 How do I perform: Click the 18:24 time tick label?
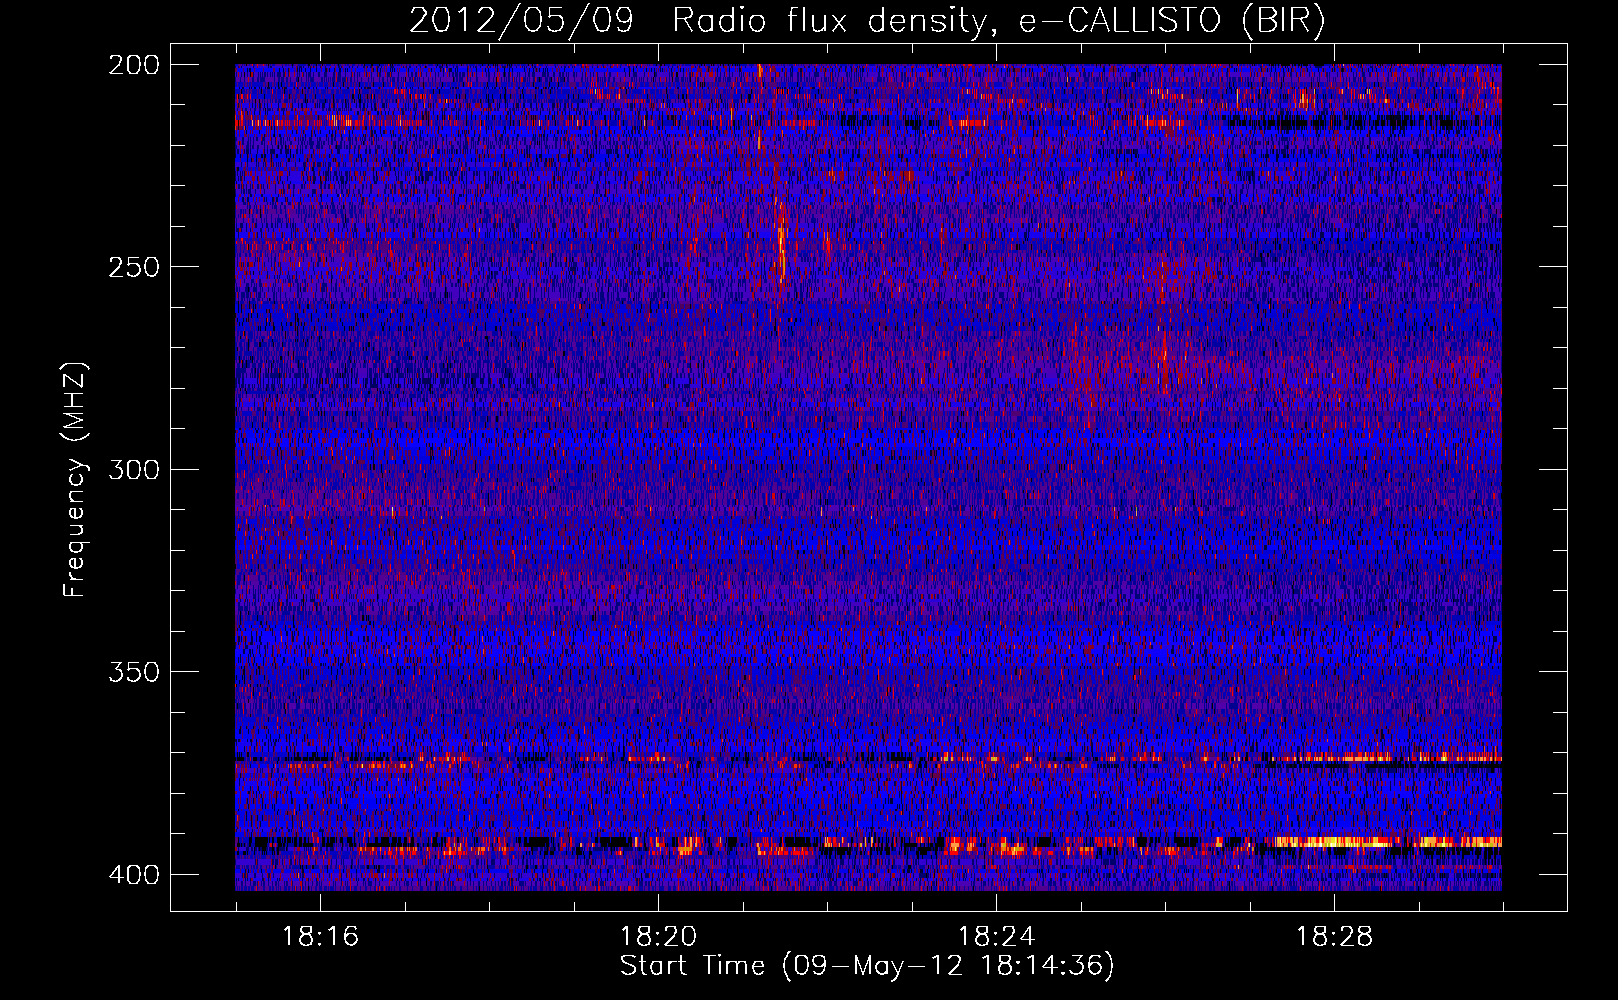[x=996, y=937]
